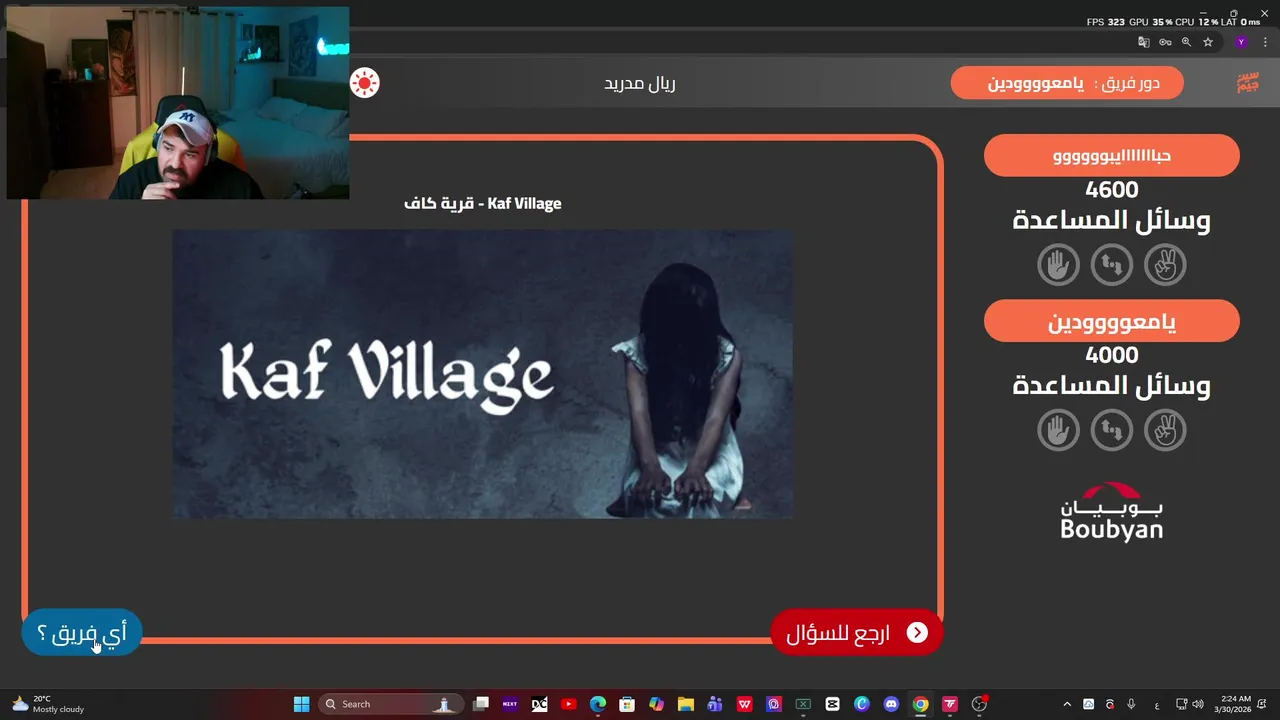Open CapCut from the taskbar
Screen dimensions: 1280x720
(832, 704)
